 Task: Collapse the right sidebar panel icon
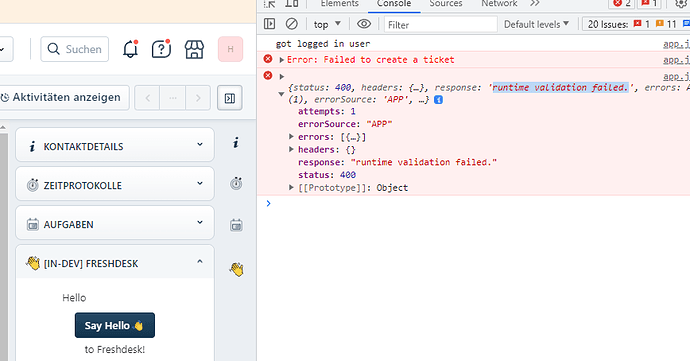pos(230,98)
